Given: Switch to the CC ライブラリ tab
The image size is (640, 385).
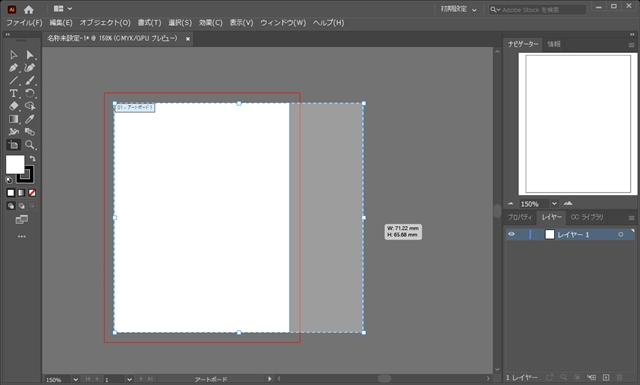Looking at the screenshot, I should point(587,217).
